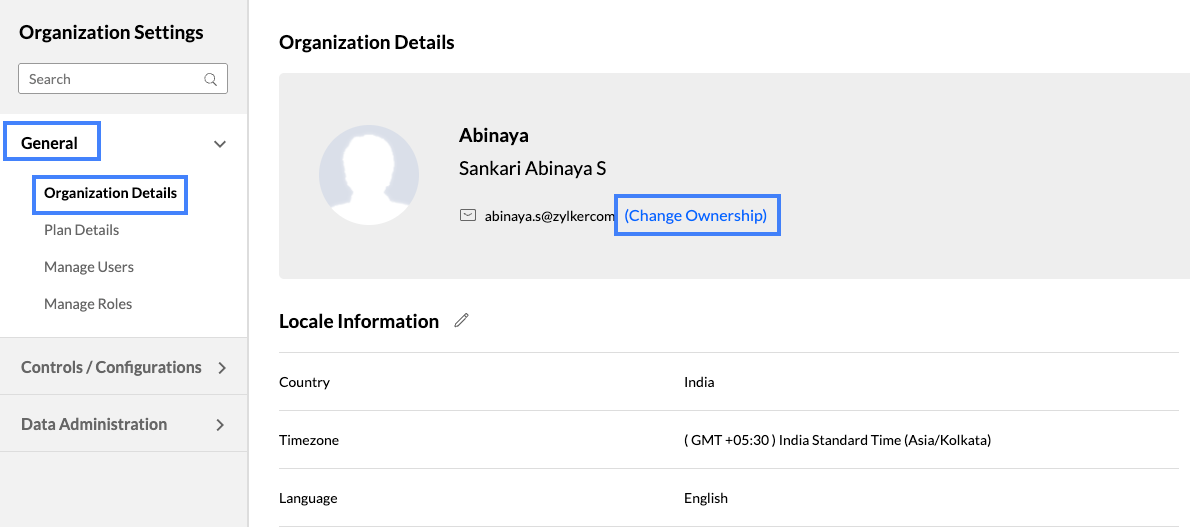Focus the settings Search field
This screenshot has width=1190, height=527.
click(110, 79)
